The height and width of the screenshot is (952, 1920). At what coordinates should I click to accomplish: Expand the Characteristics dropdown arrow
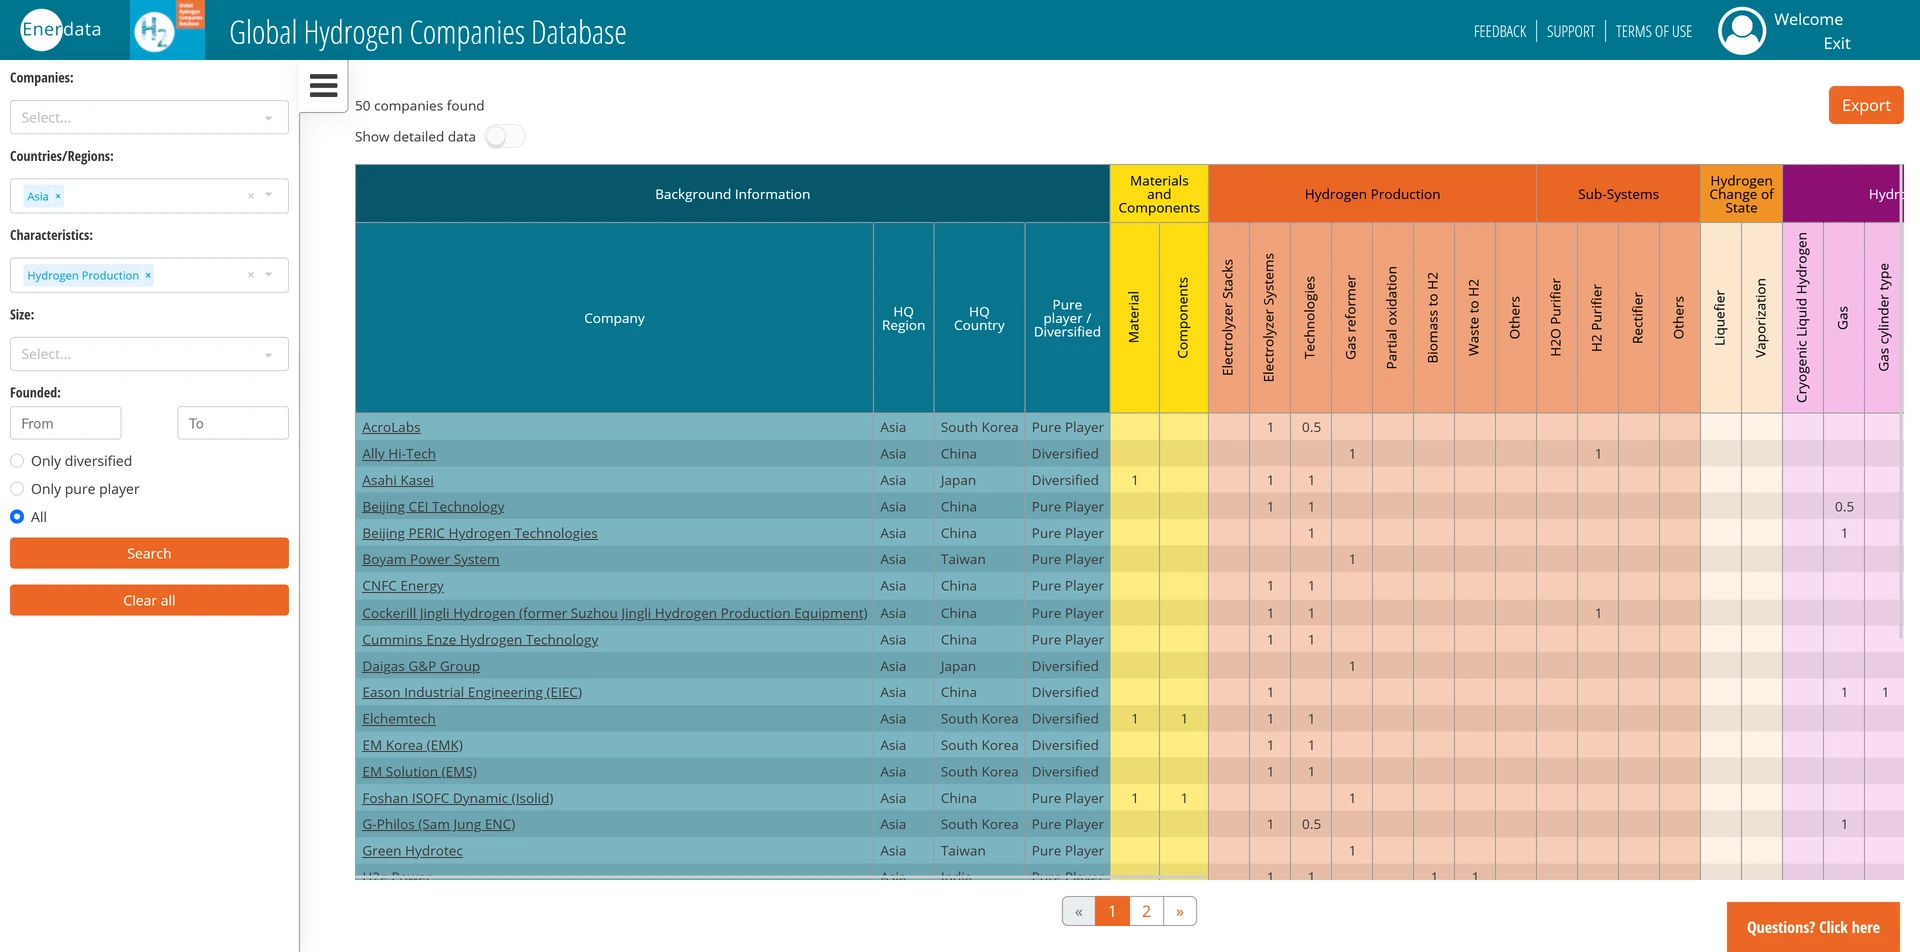268,275
